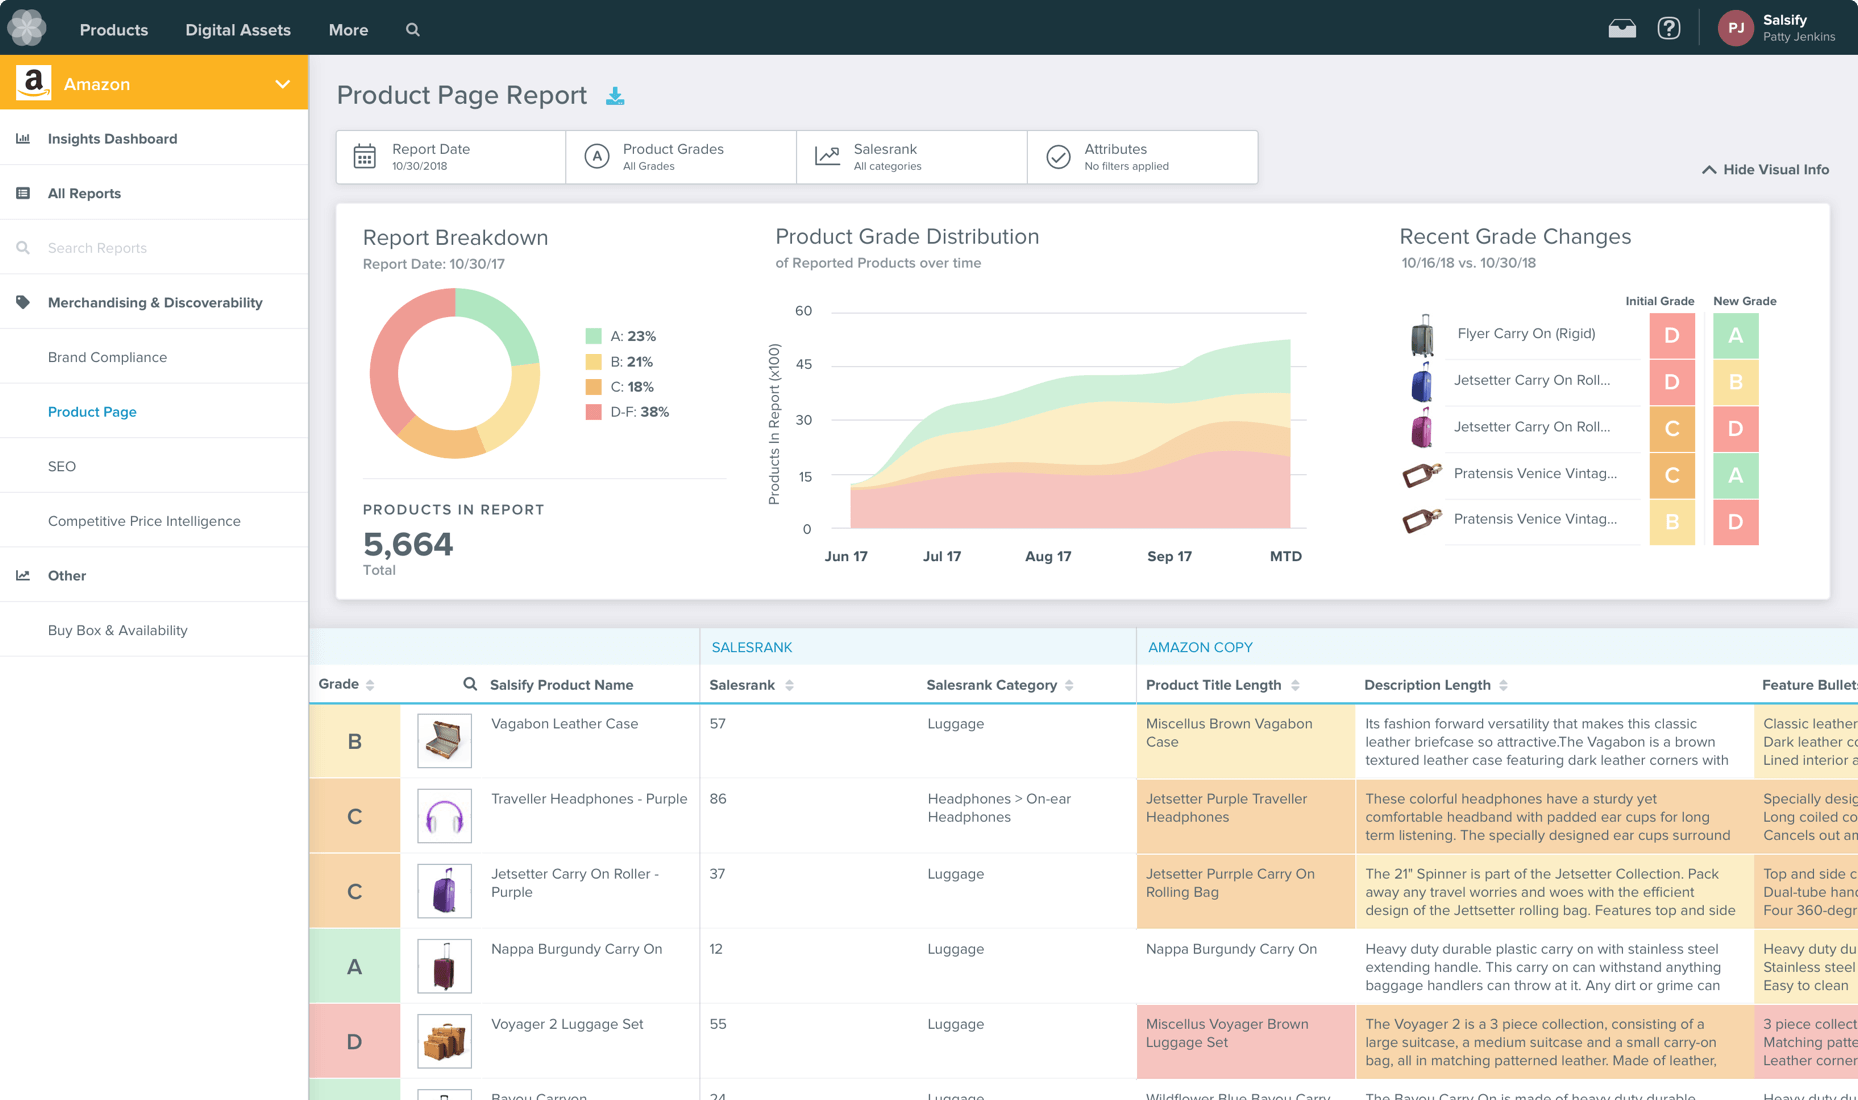The width and height of the screenshot is (1858, 1100).
Task: Open the Product Grades filter
Action: click(681, 157)
